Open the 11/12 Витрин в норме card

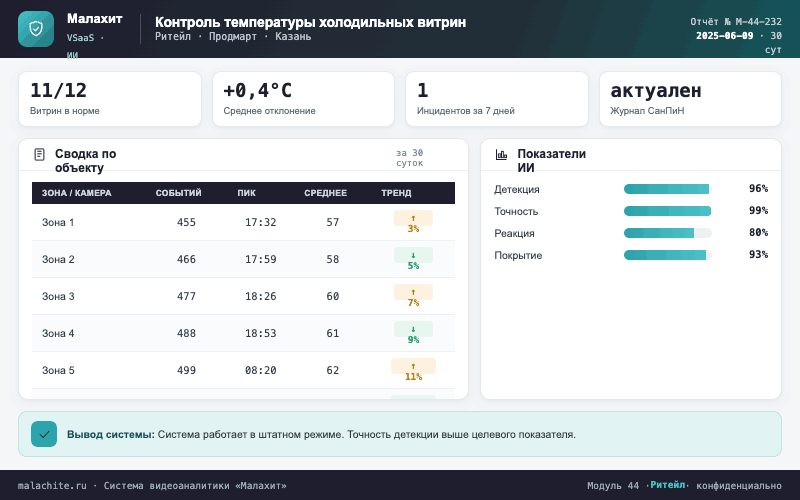[x=110, y=99]
